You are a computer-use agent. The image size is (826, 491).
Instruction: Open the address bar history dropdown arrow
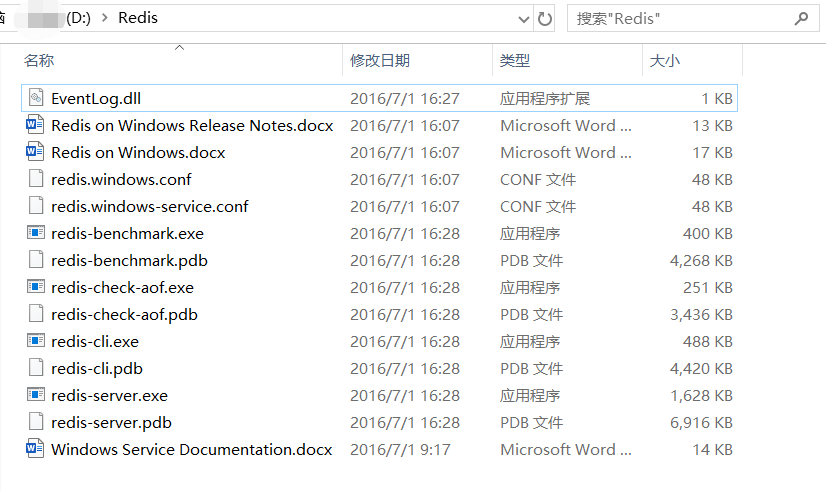point(523,19)
